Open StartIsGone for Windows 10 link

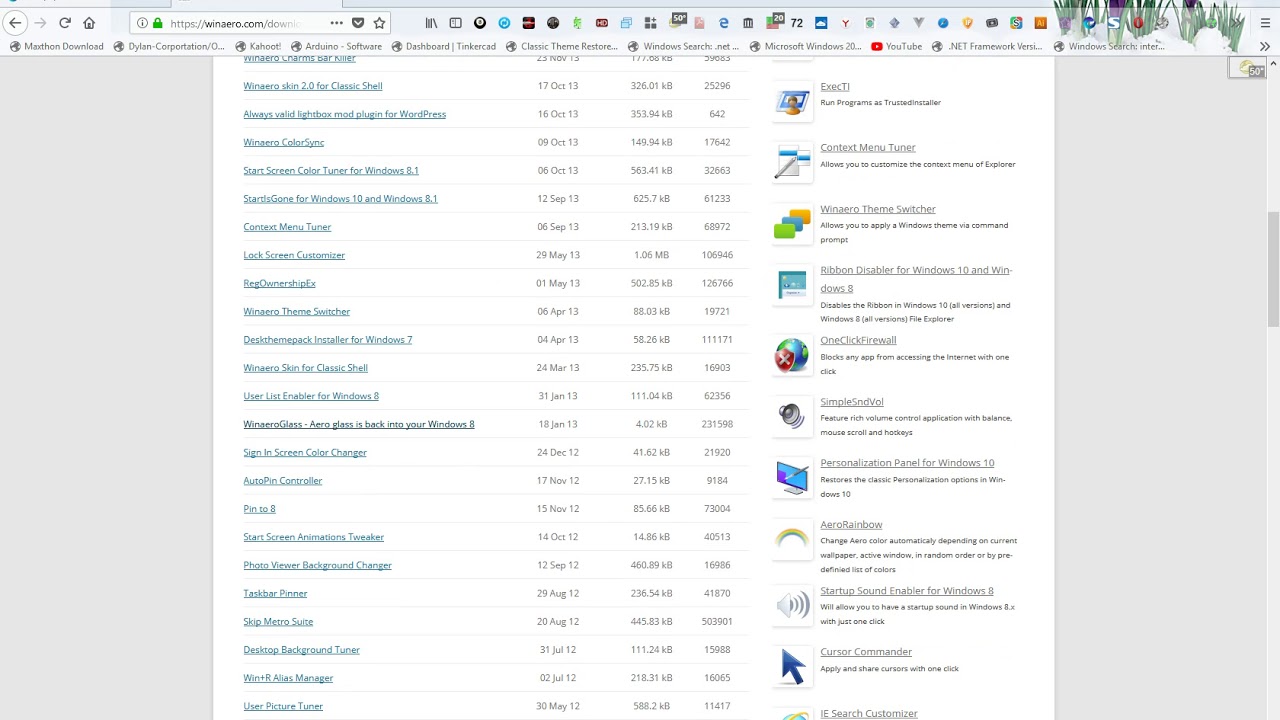340,198
